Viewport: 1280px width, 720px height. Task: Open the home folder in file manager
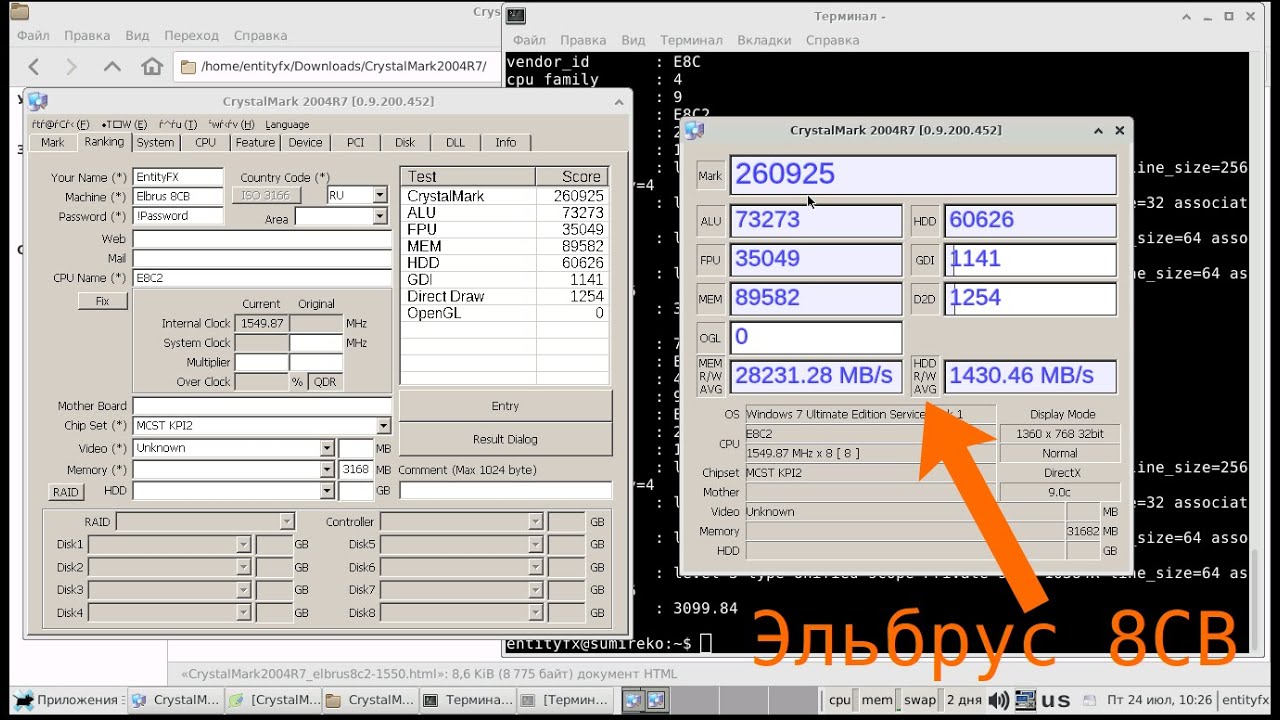pyautogui.click(x=152, y=67)
